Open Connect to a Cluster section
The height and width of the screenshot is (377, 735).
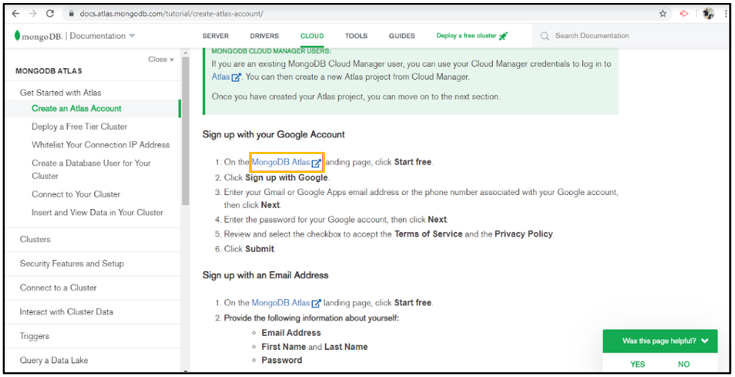tap(58, 287)
